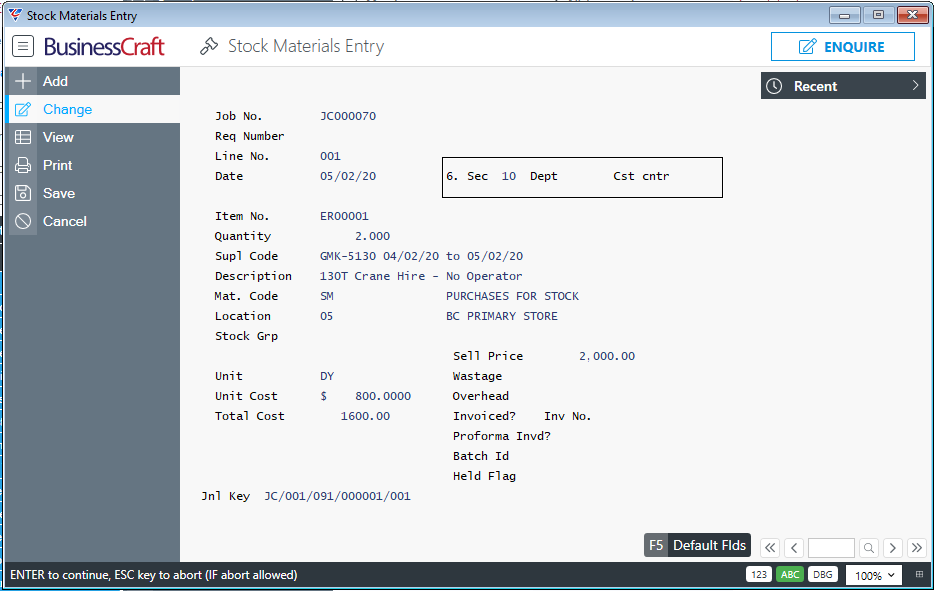Click the Save disk icon
This screenshot has width=936, height=591.
(23, 193)
